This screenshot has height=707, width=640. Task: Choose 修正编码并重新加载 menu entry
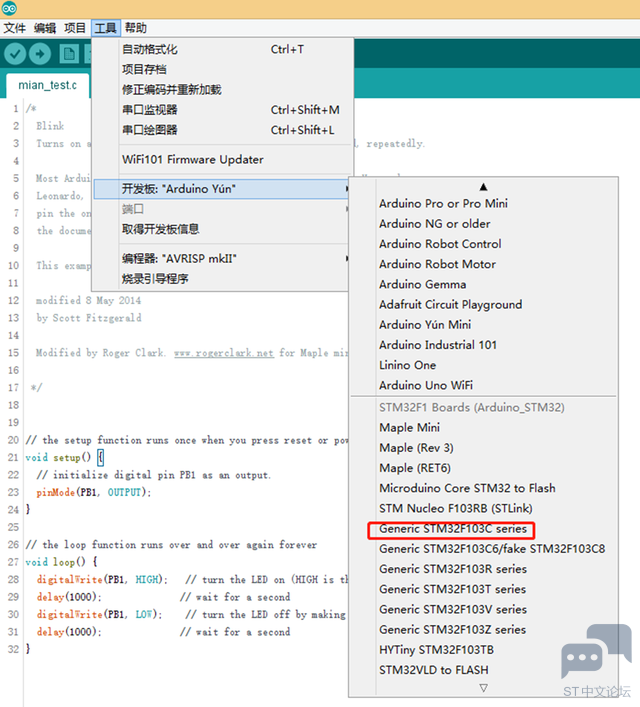(222, 90)
